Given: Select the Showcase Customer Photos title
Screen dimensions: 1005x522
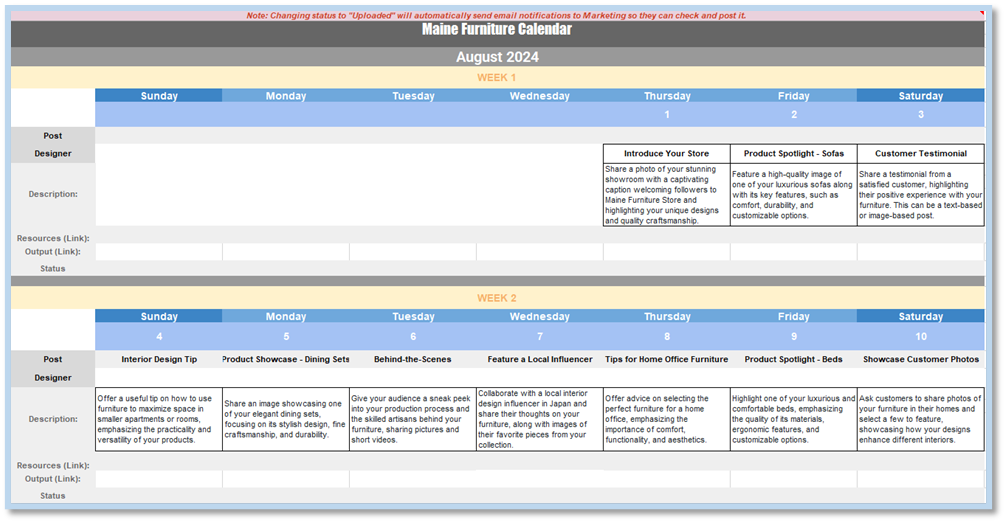Looking at the screenshot, I should click(920, 360).
